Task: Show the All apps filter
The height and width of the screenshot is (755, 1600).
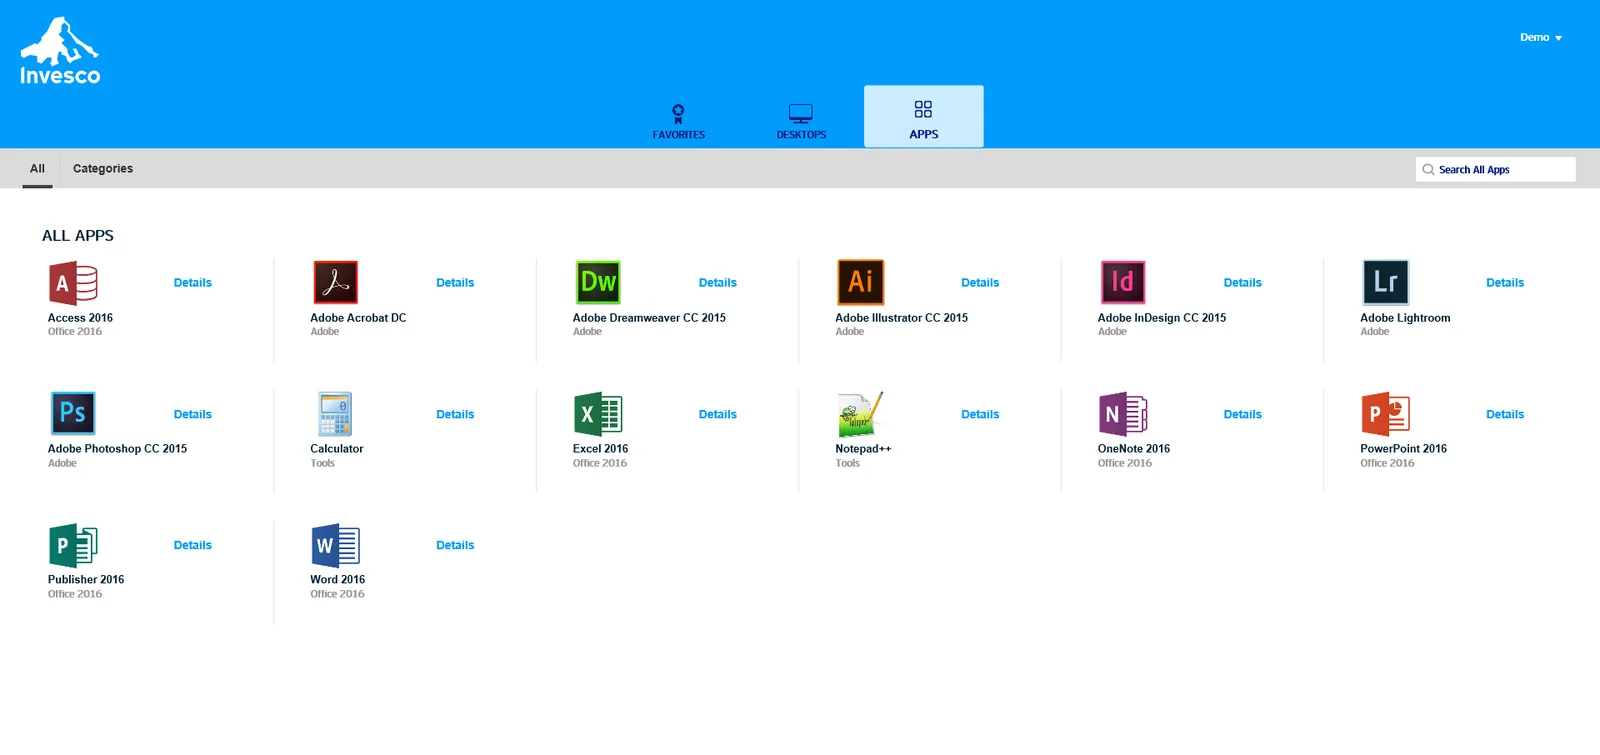Action: [x=37, y=169]
